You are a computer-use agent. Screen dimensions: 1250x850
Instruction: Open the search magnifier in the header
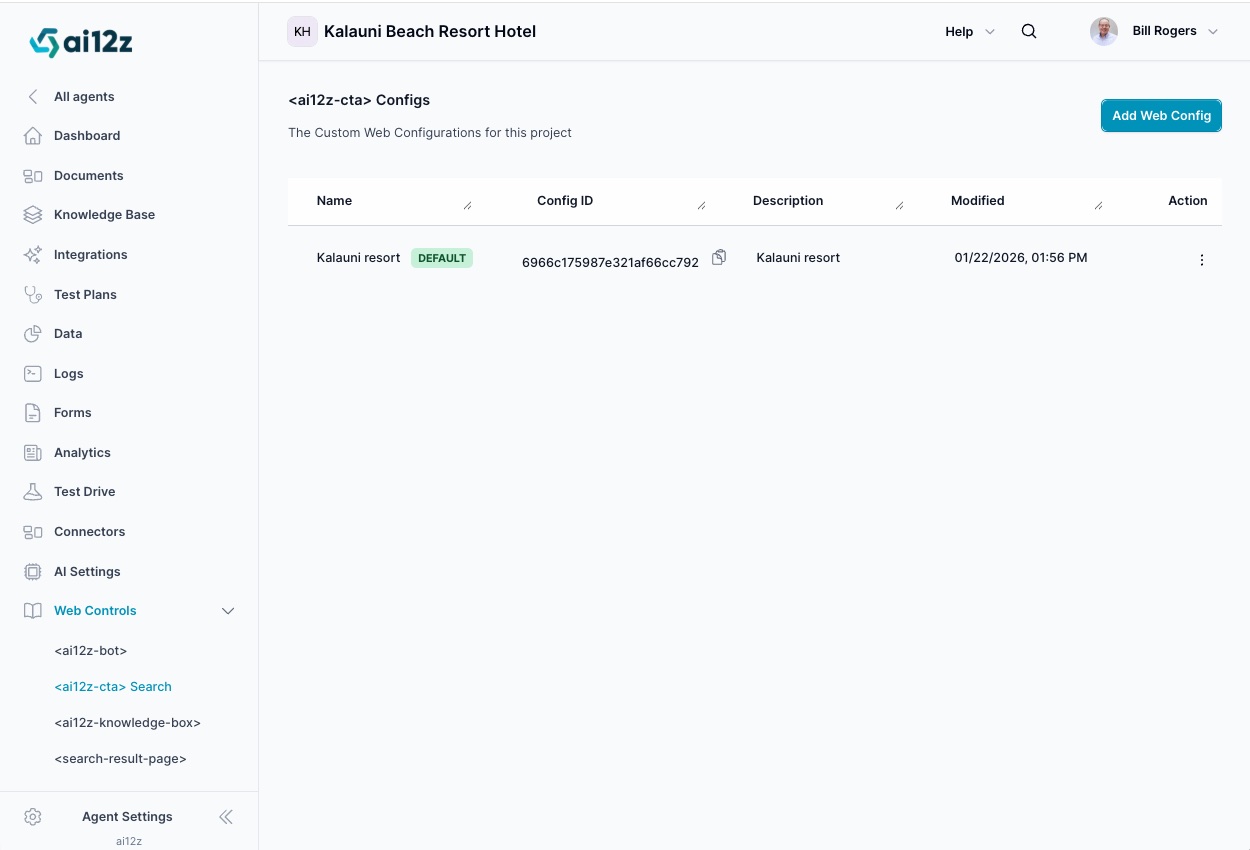coord(1029,31)
